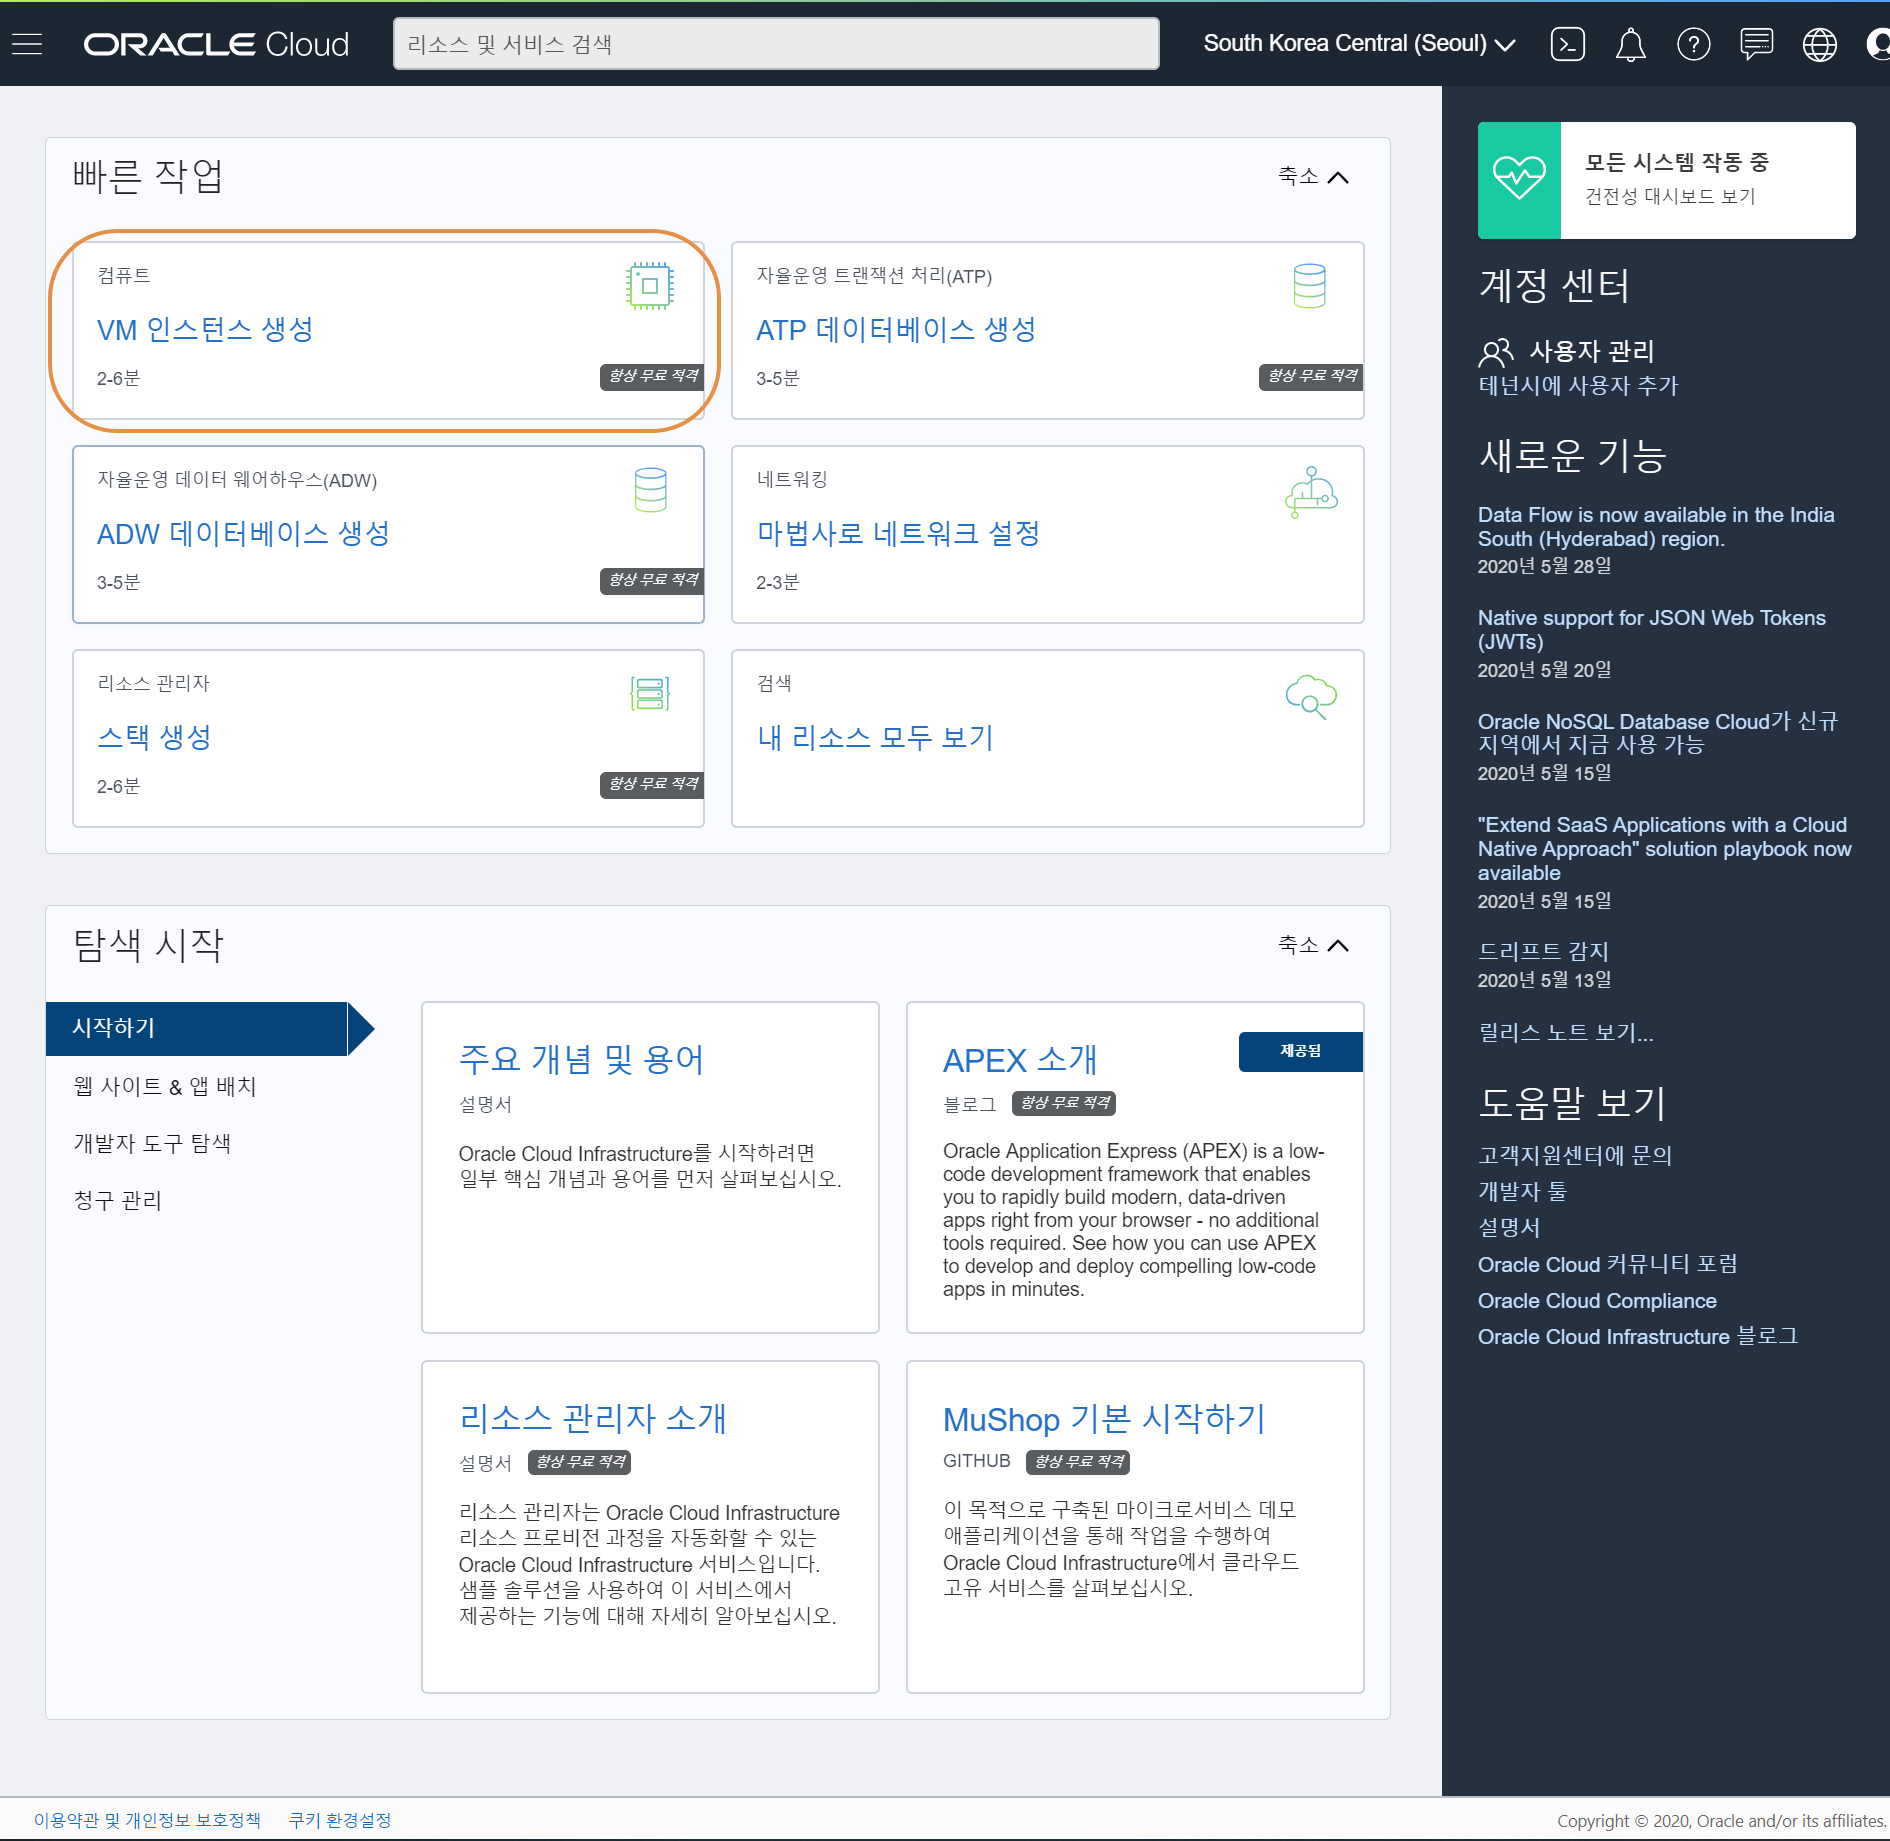Click the user management people icon

pyautogui.click(x=1496, y=353)
